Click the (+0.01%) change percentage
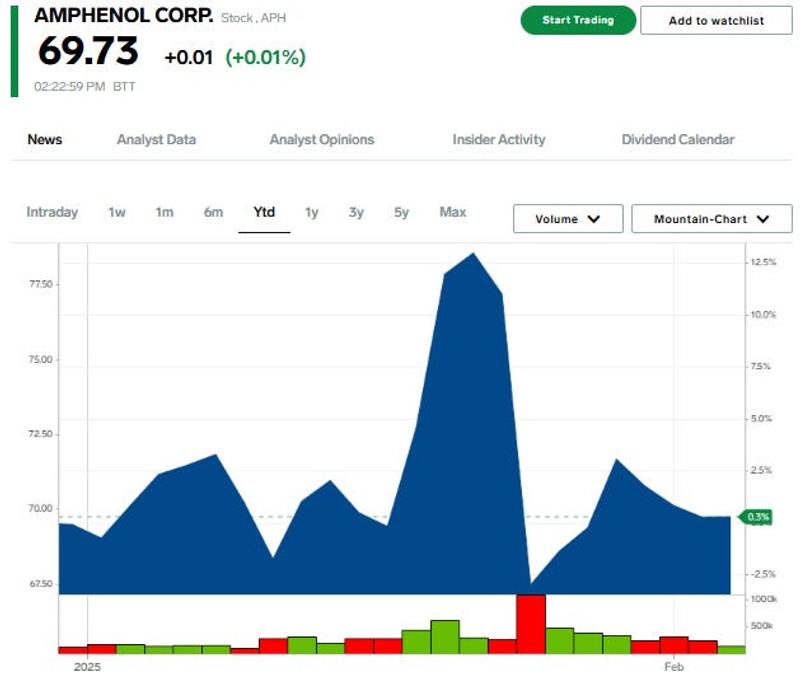Viewport: 800px width, 684px height. (266, 57)
